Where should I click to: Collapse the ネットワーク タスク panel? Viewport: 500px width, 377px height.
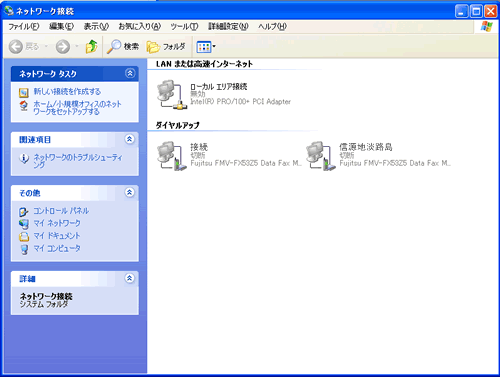click(x=130, y=73)
